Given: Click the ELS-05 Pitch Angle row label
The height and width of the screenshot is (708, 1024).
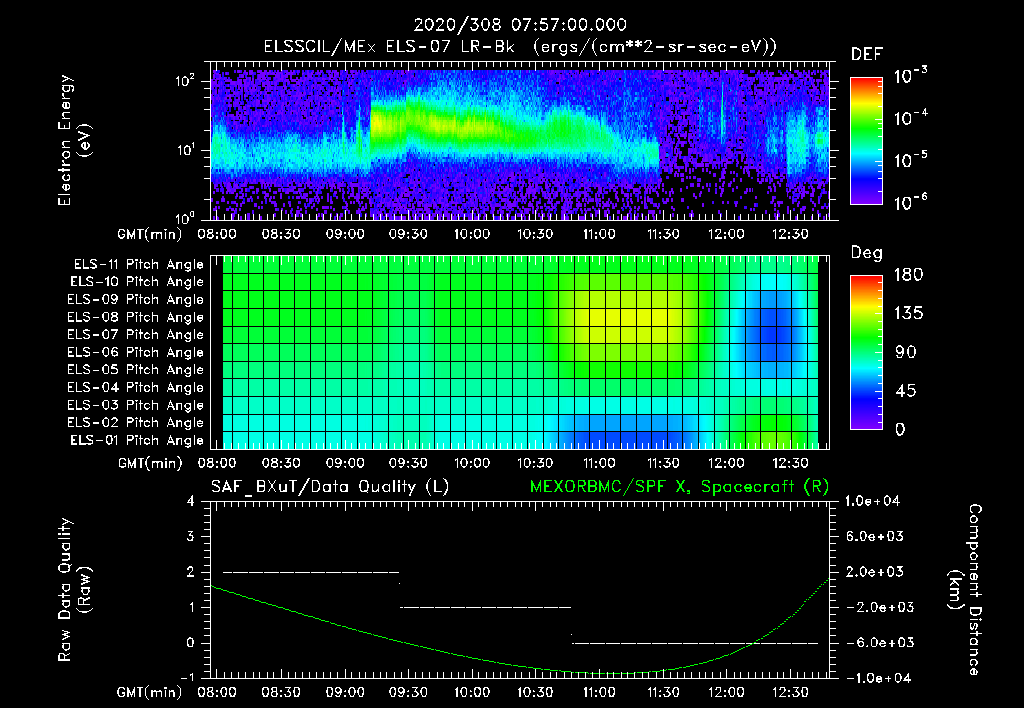Looking at the screenshot, I should point(135,370).
